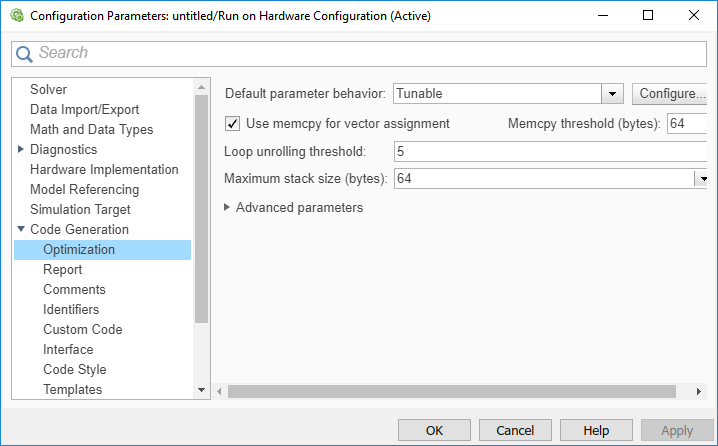The image size is (718, 446).
Task: Click the search magnifier icon
Action: [25, 54]
